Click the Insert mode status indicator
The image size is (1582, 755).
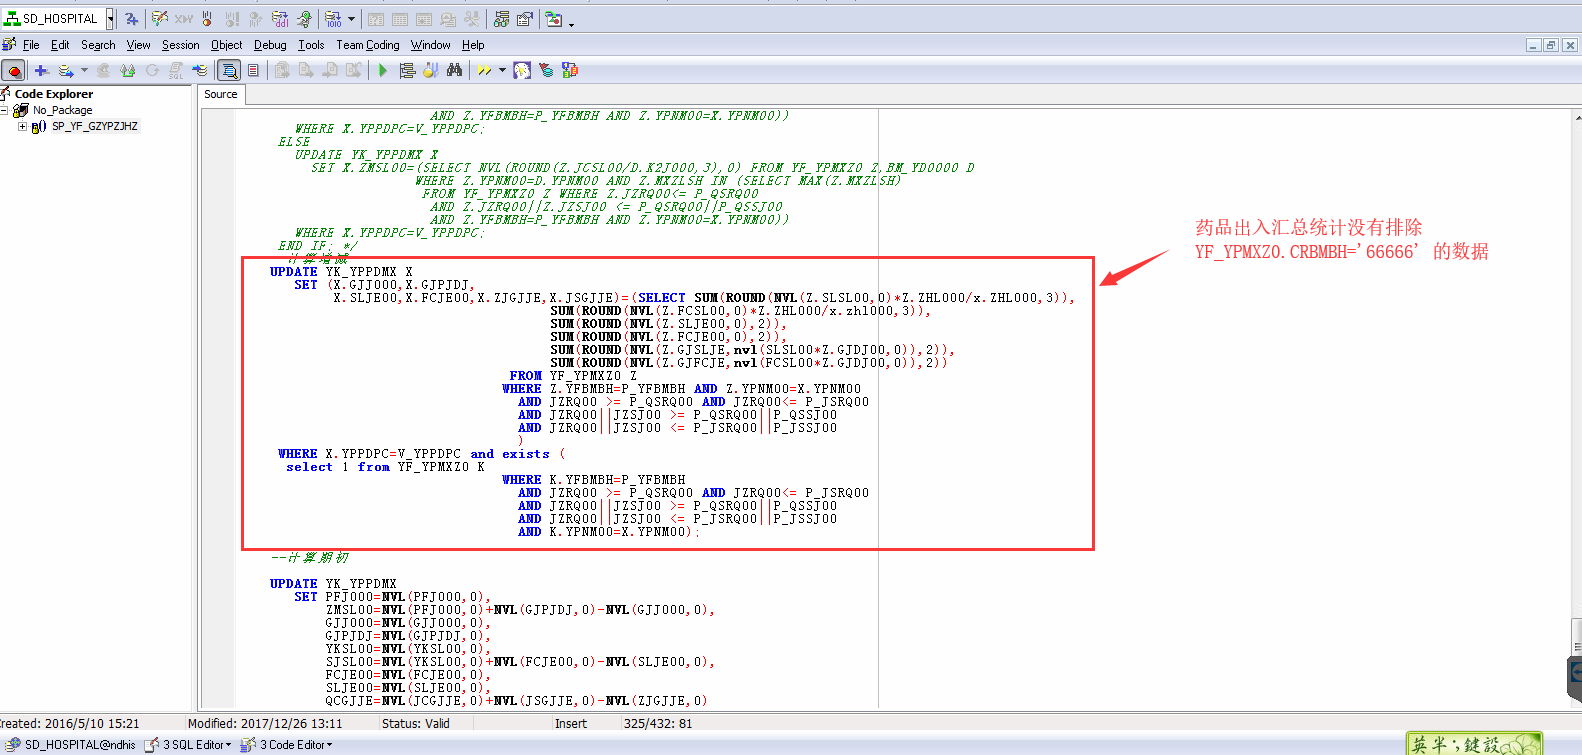[571, 723]
